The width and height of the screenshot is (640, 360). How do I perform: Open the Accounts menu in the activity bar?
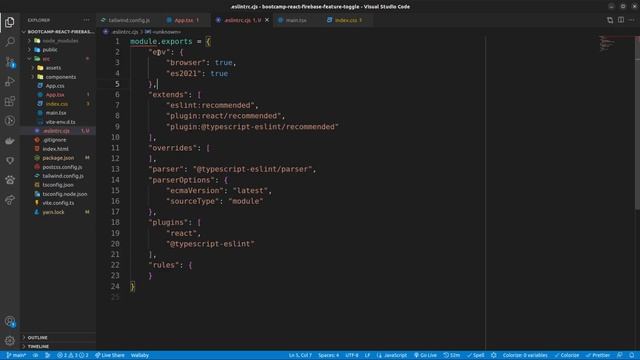10,322
